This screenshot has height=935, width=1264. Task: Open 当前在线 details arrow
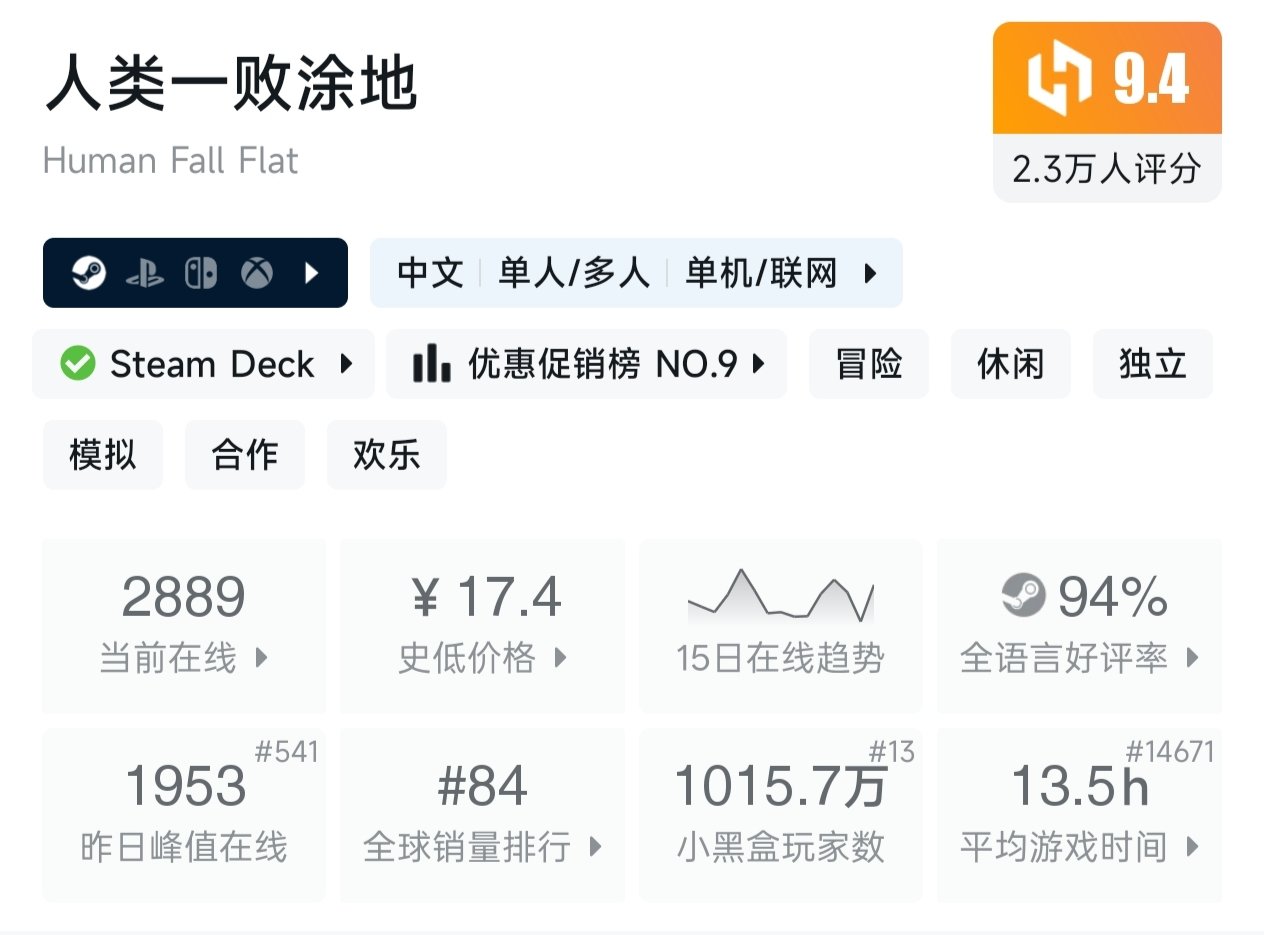tap(262, 658)
